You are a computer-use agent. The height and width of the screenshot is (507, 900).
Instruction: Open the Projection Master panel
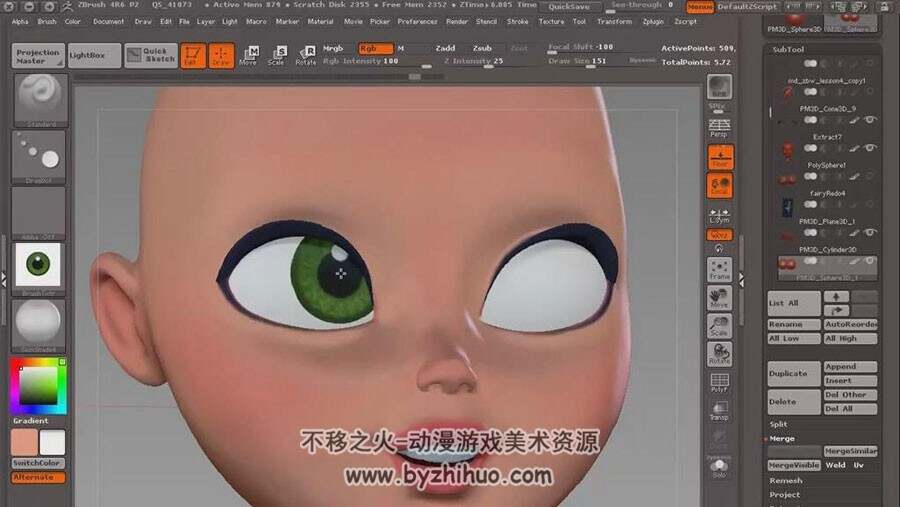click(38, 56)
